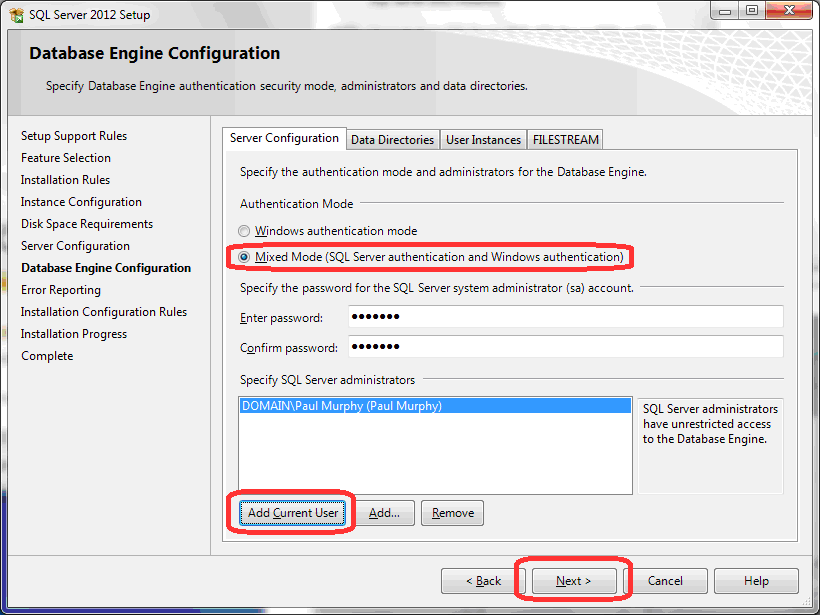Click the SQL Server Setup title bar icon

click(x=17, y=15)
